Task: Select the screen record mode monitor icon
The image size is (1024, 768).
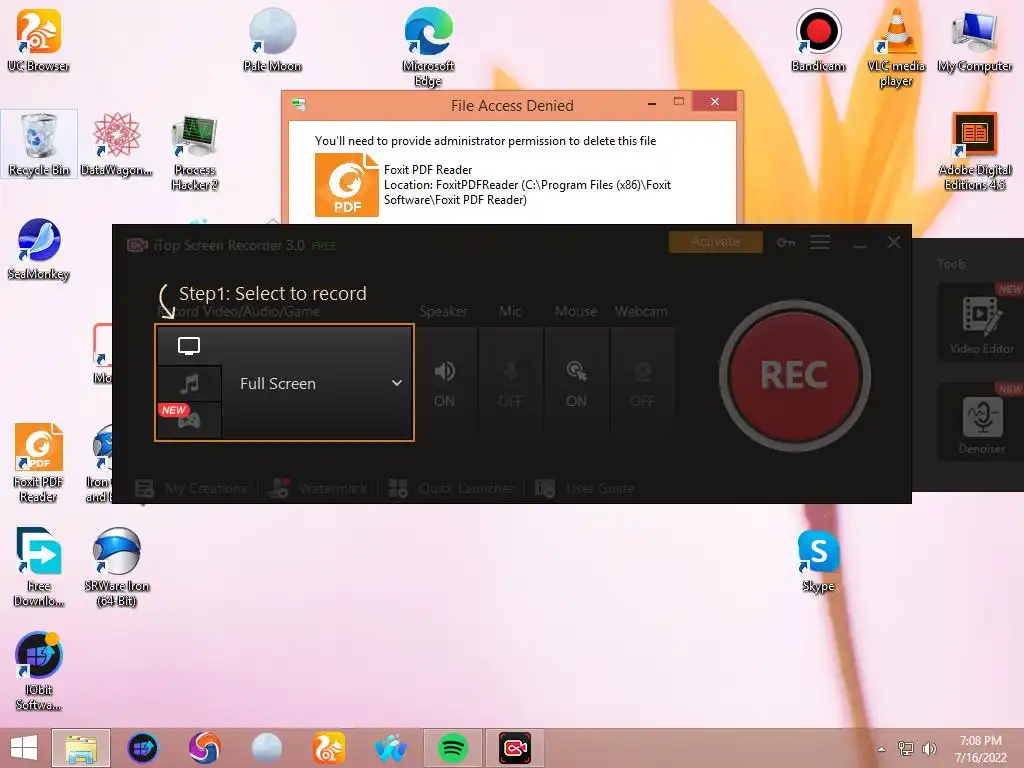Action: pos(189,345)
